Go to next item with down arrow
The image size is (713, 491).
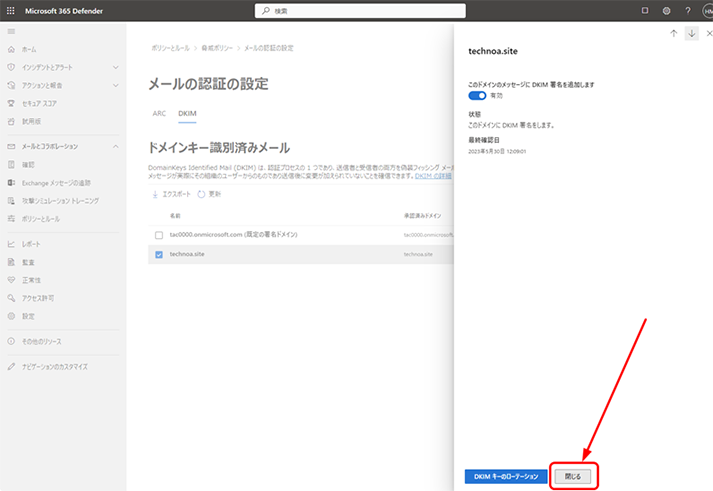(x=692, y=33)
